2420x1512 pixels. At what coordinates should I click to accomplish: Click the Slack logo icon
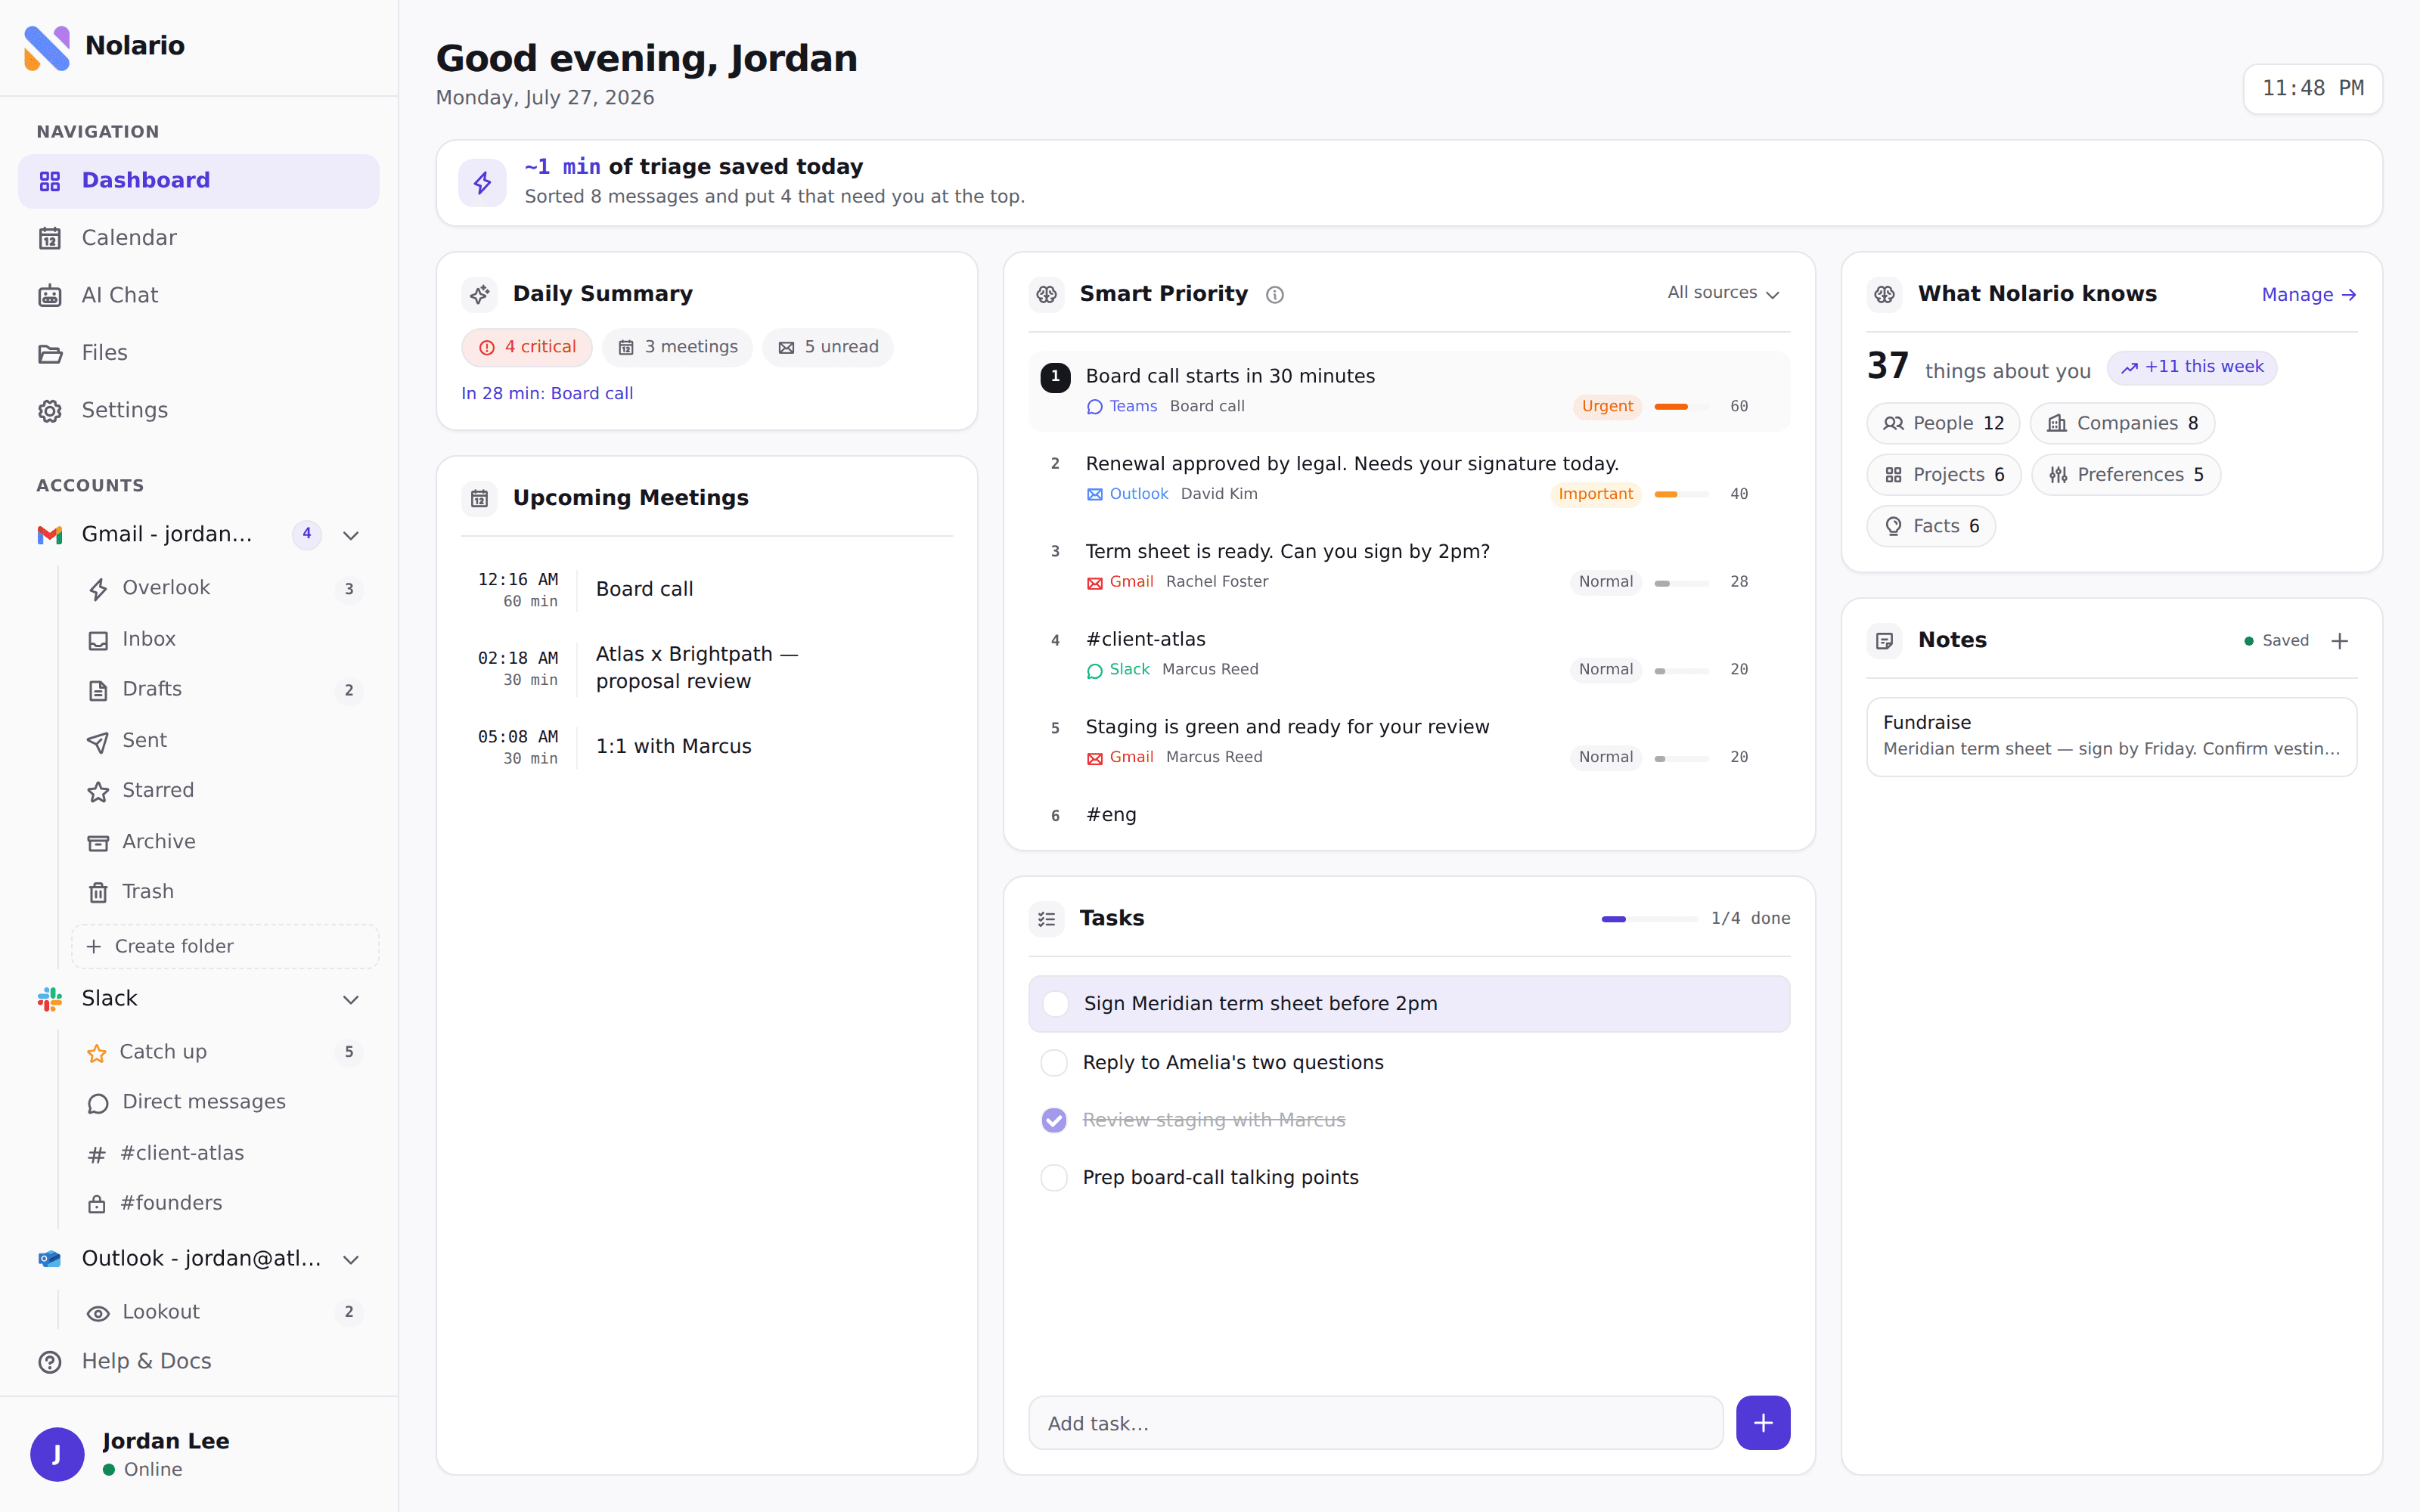point(50,999)
